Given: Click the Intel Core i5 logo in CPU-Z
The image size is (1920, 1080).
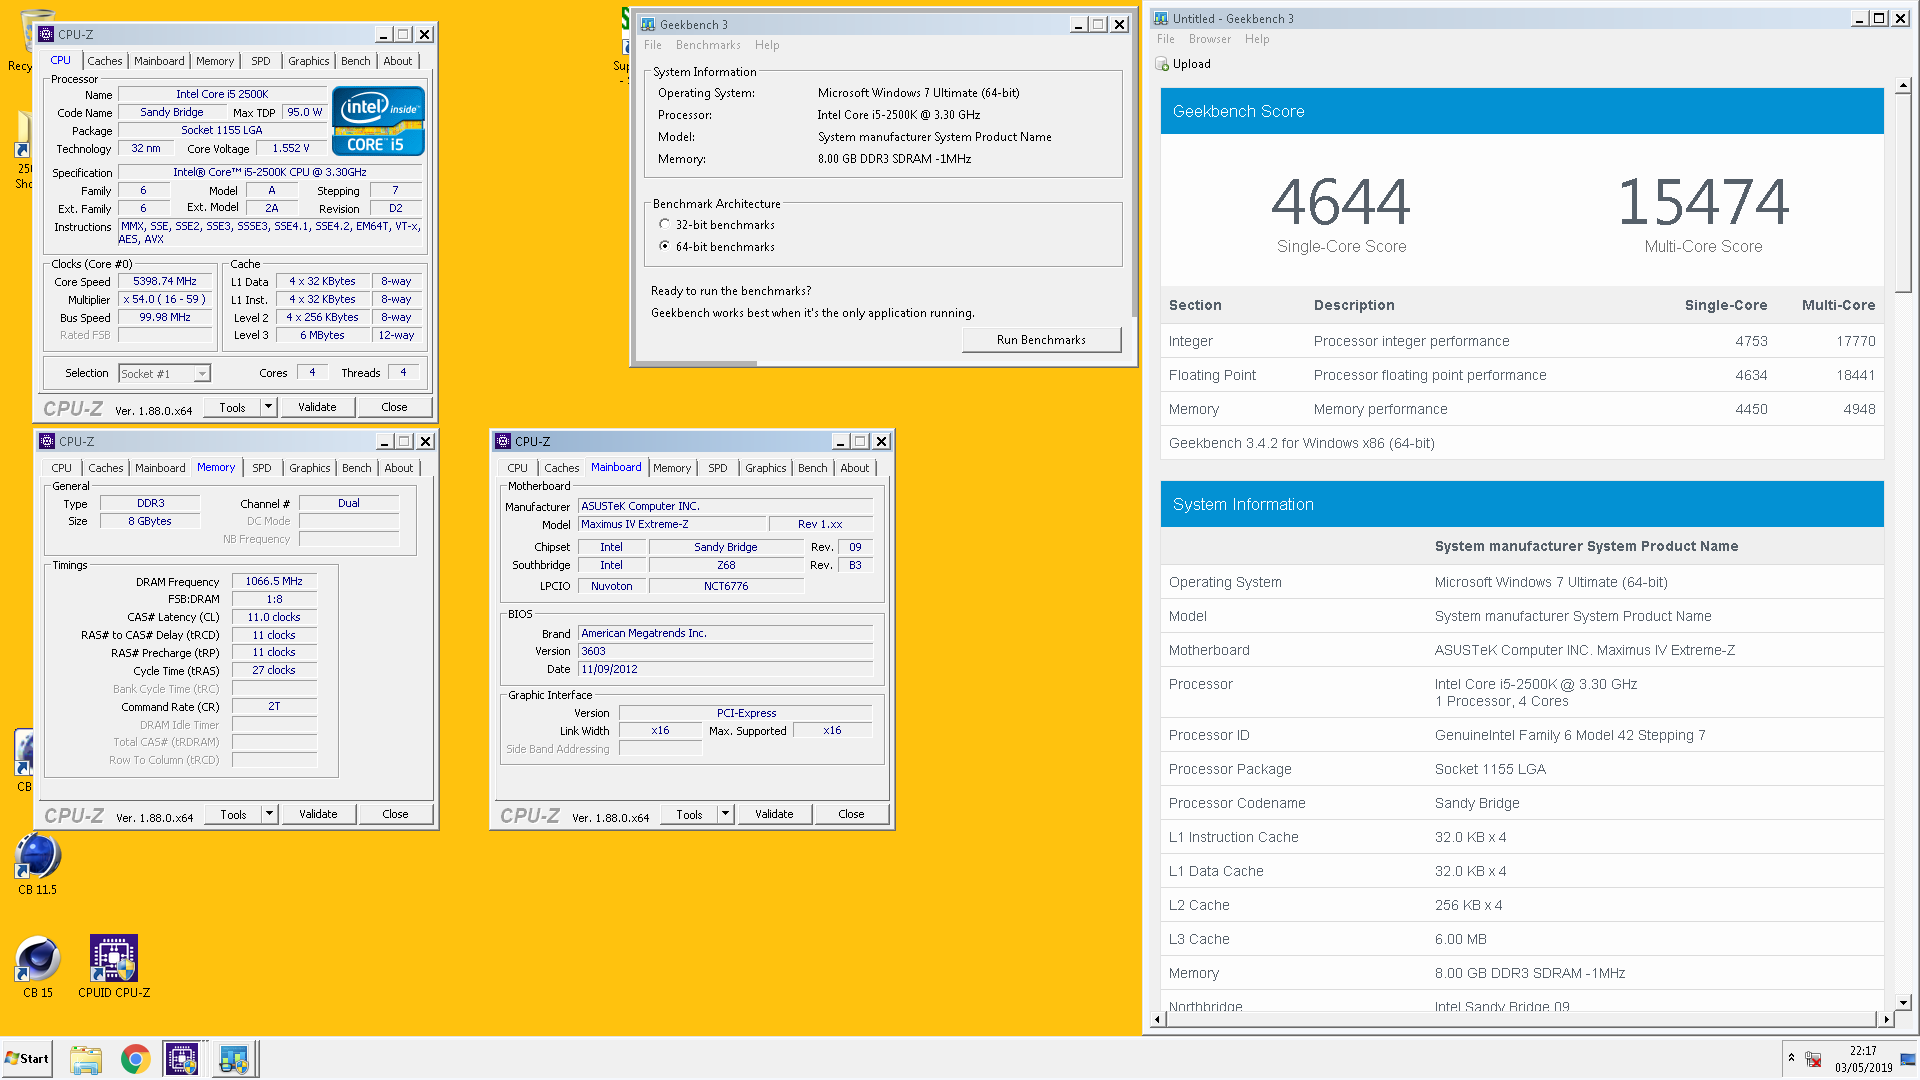Looking at the screenshot, I should (x=378, y=121).
